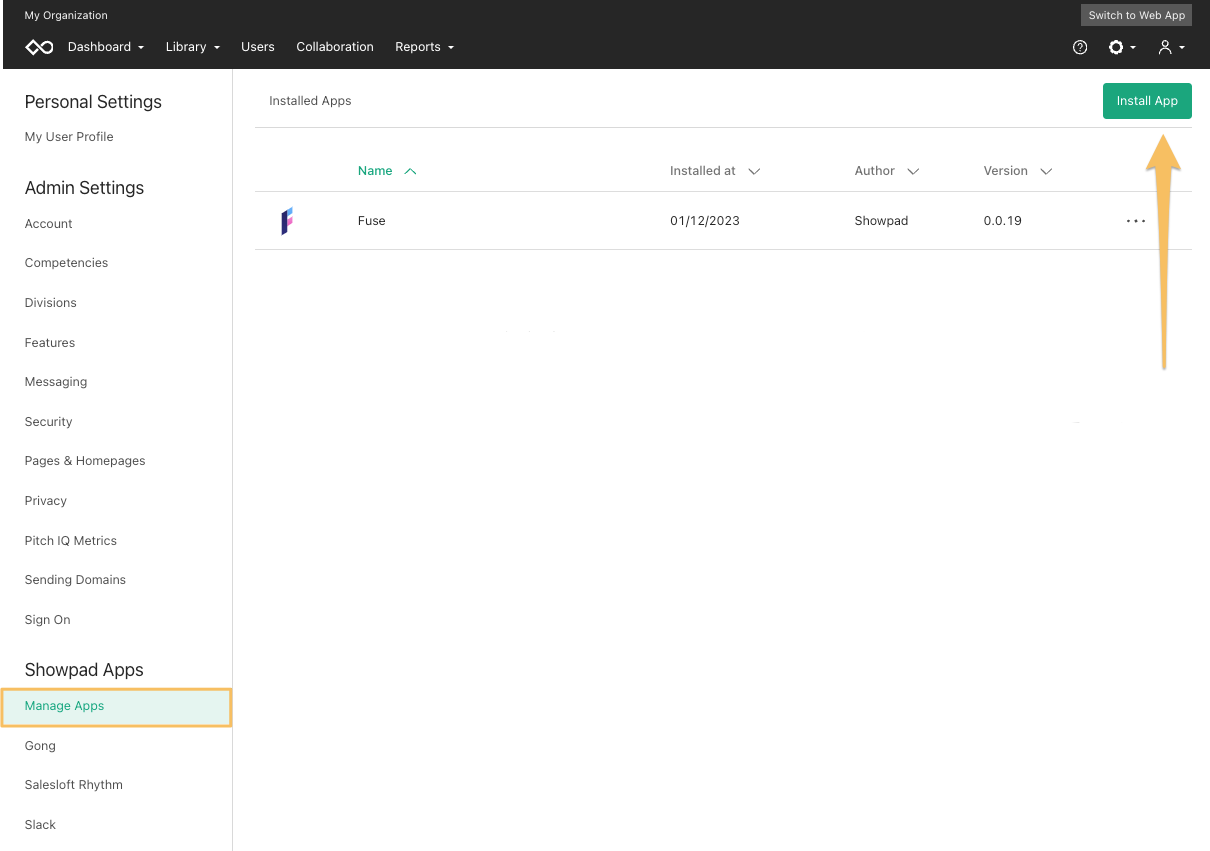This screenshot has height=851, width=1210.
Task: Open Sign On settings
Action: (48, 620)
